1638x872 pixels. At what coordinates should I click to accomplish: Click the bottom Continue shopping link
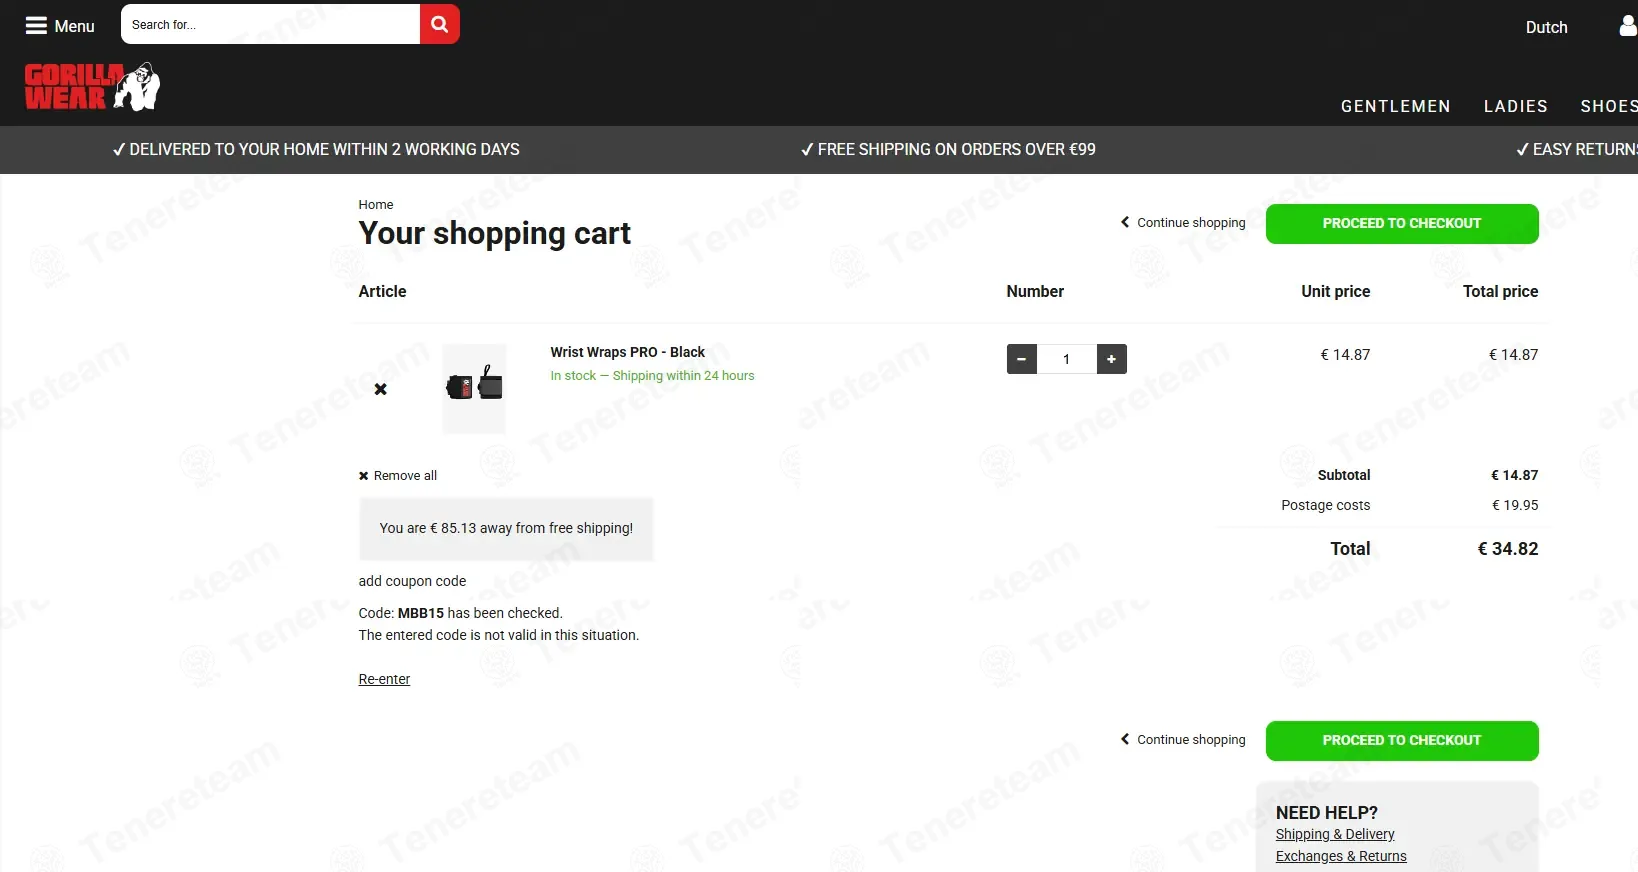(1183, 740)
